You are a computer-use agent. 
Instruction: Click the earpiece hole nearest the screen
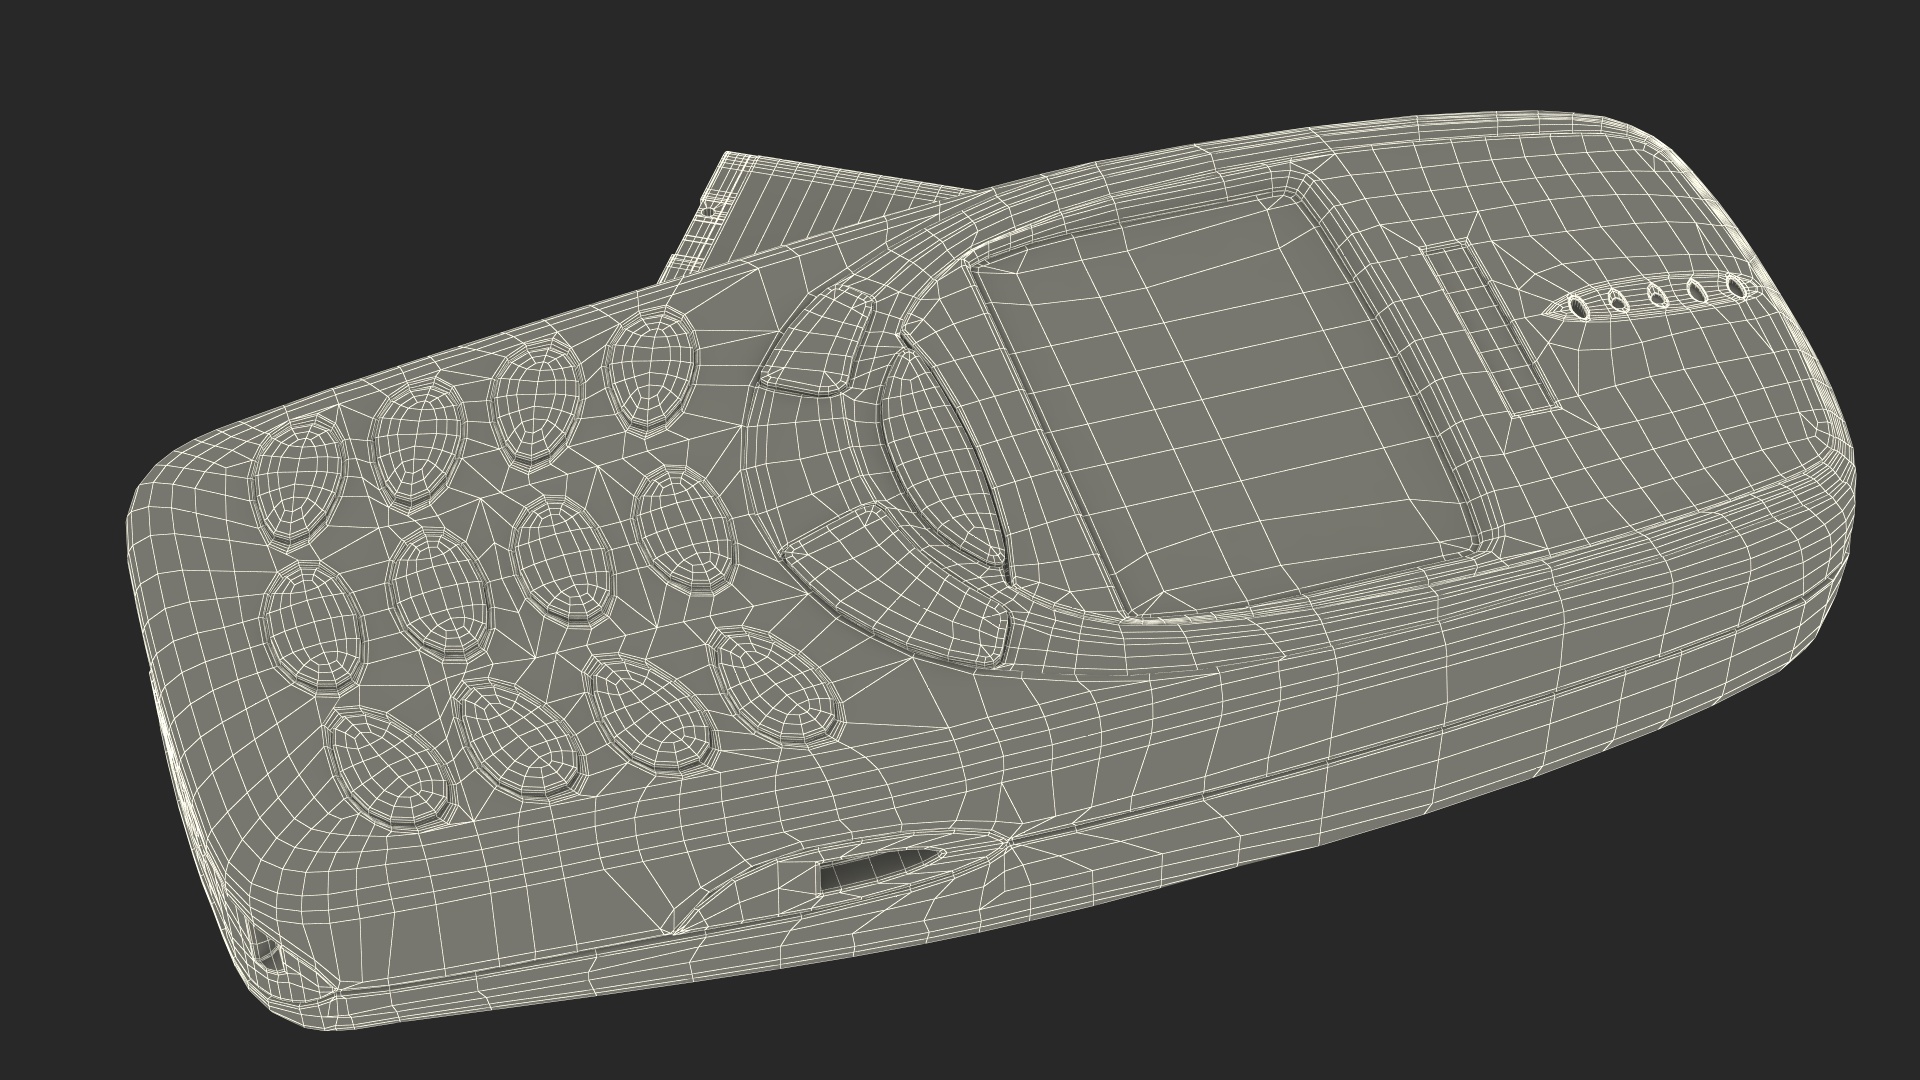tap(1577, 308)
